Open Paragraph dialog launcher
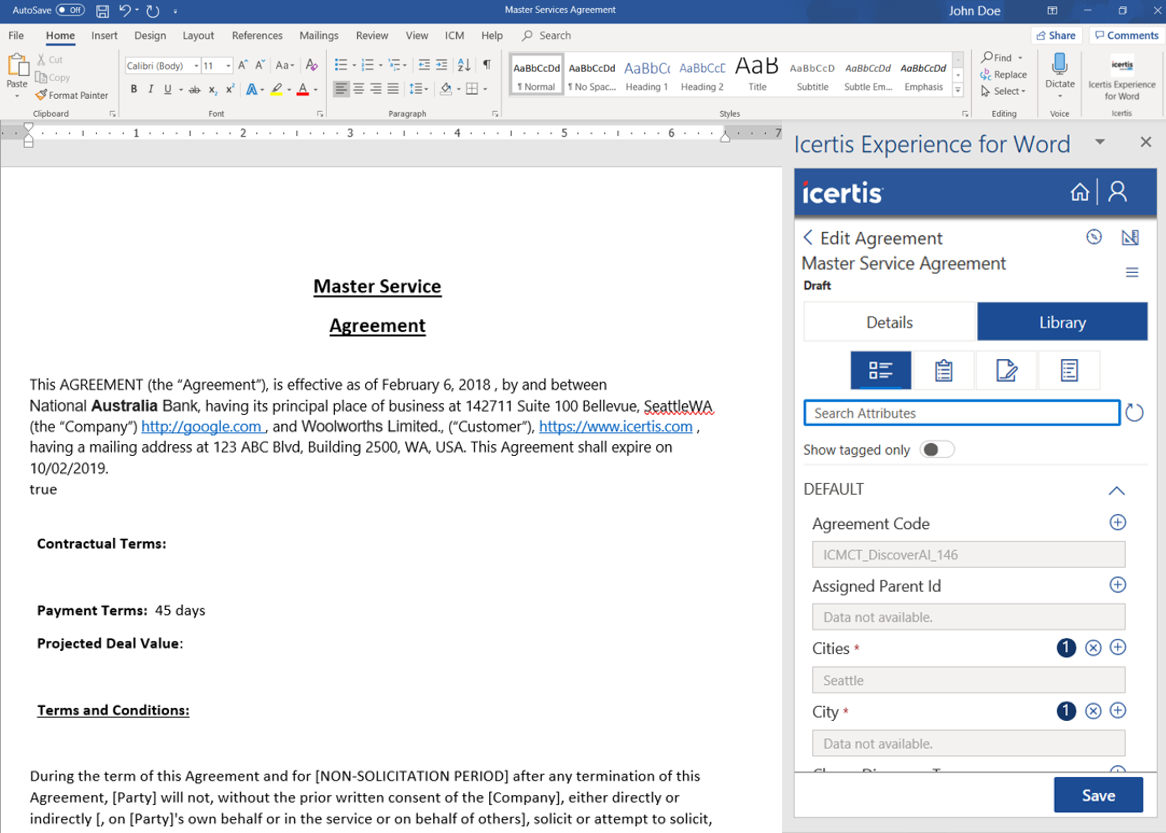 tap(495, 114)
